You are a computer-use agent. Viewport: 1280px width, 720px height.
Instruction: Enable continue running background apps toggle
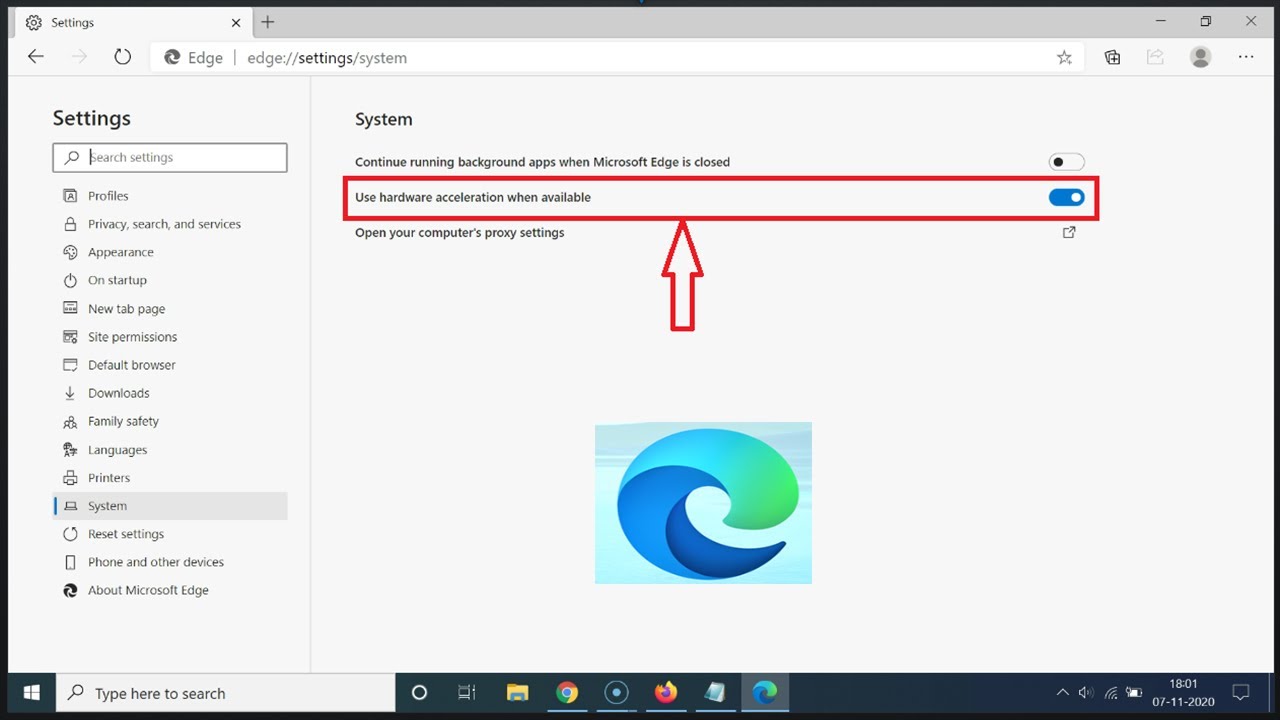[1066, 162]
